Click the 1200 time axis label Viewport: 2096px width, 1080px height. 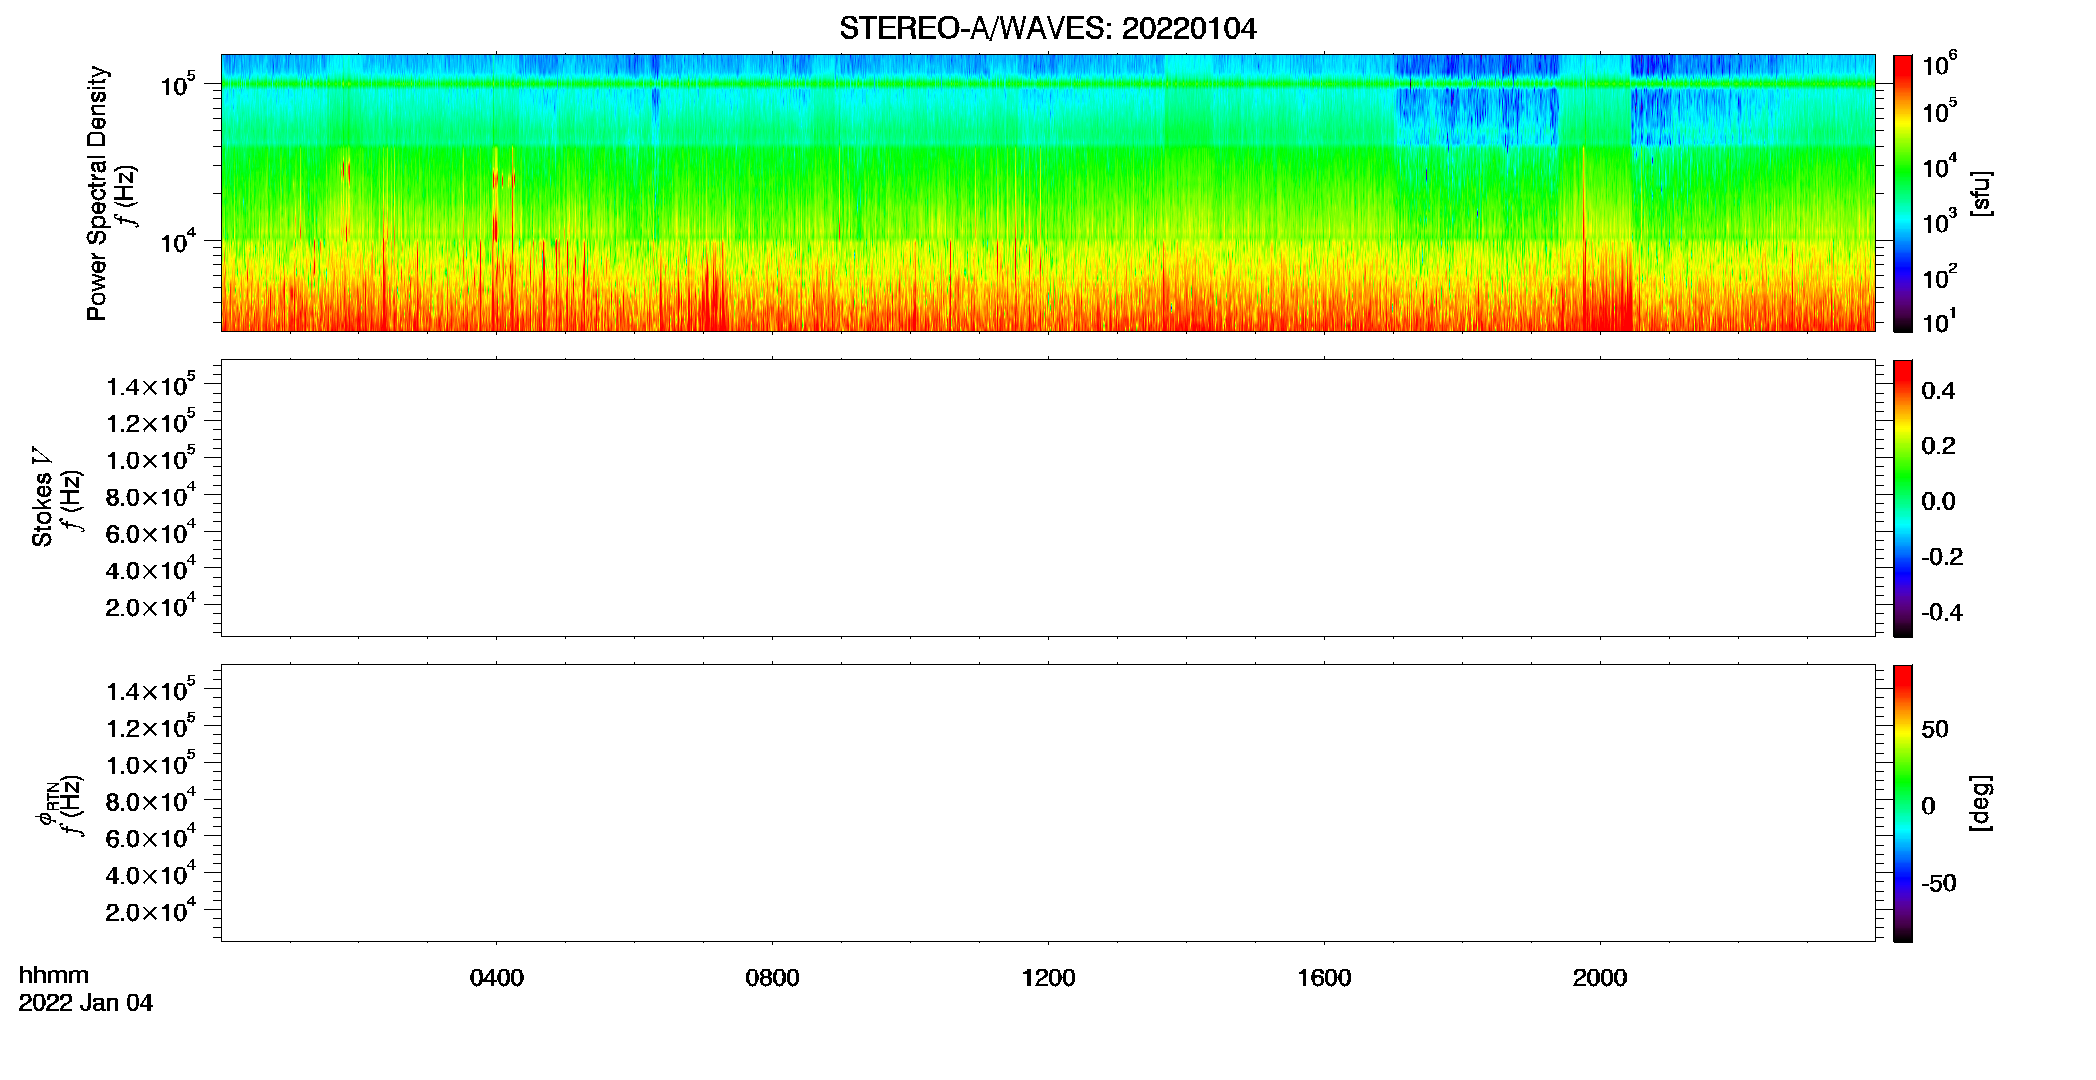tap(1048, 978)
